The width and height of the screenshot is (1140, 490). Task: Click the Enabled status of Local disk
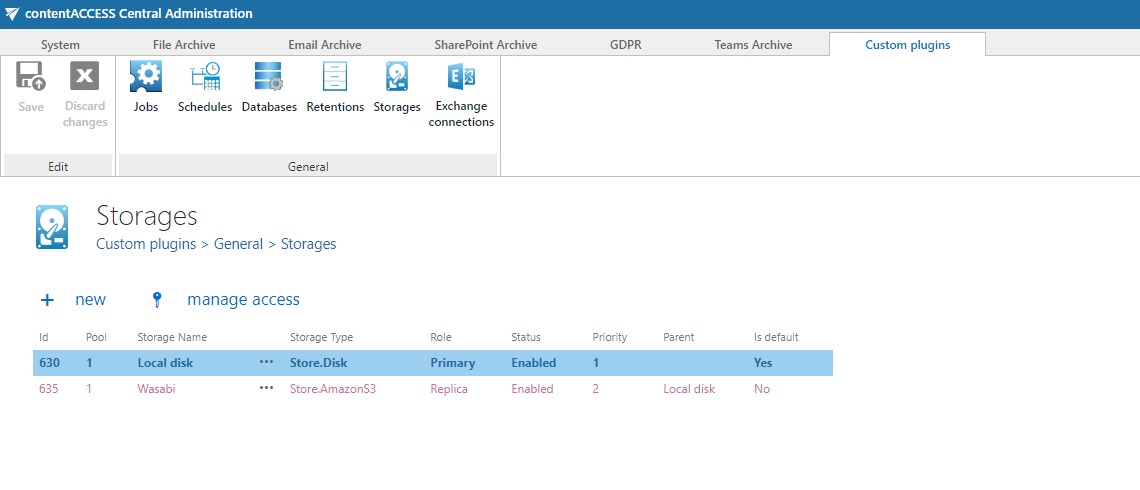click(x=534, y=363)
